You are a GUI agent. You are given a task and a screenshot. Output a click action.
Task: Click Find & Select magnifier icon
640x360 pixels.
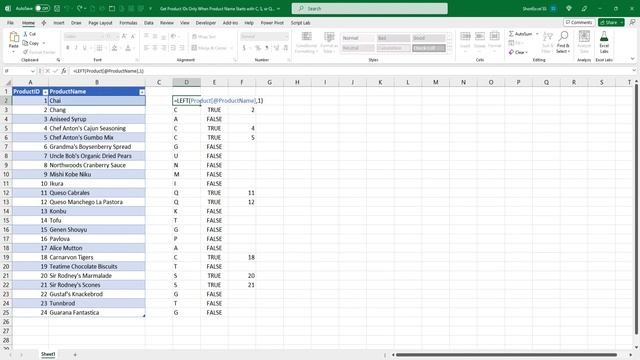click(563, 36)
